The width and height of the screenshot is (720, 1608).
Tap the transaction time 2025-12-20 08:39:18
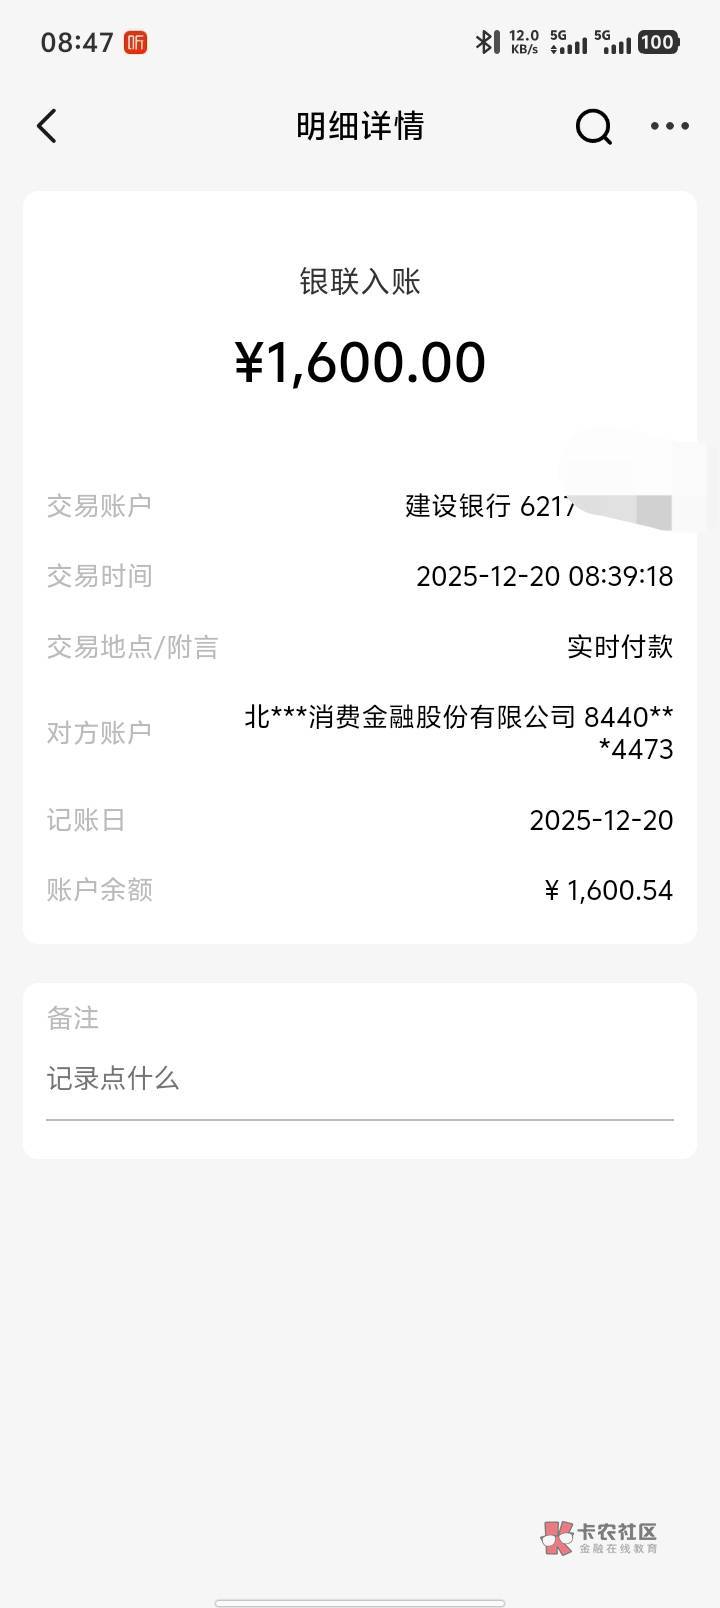pos(544,577)
